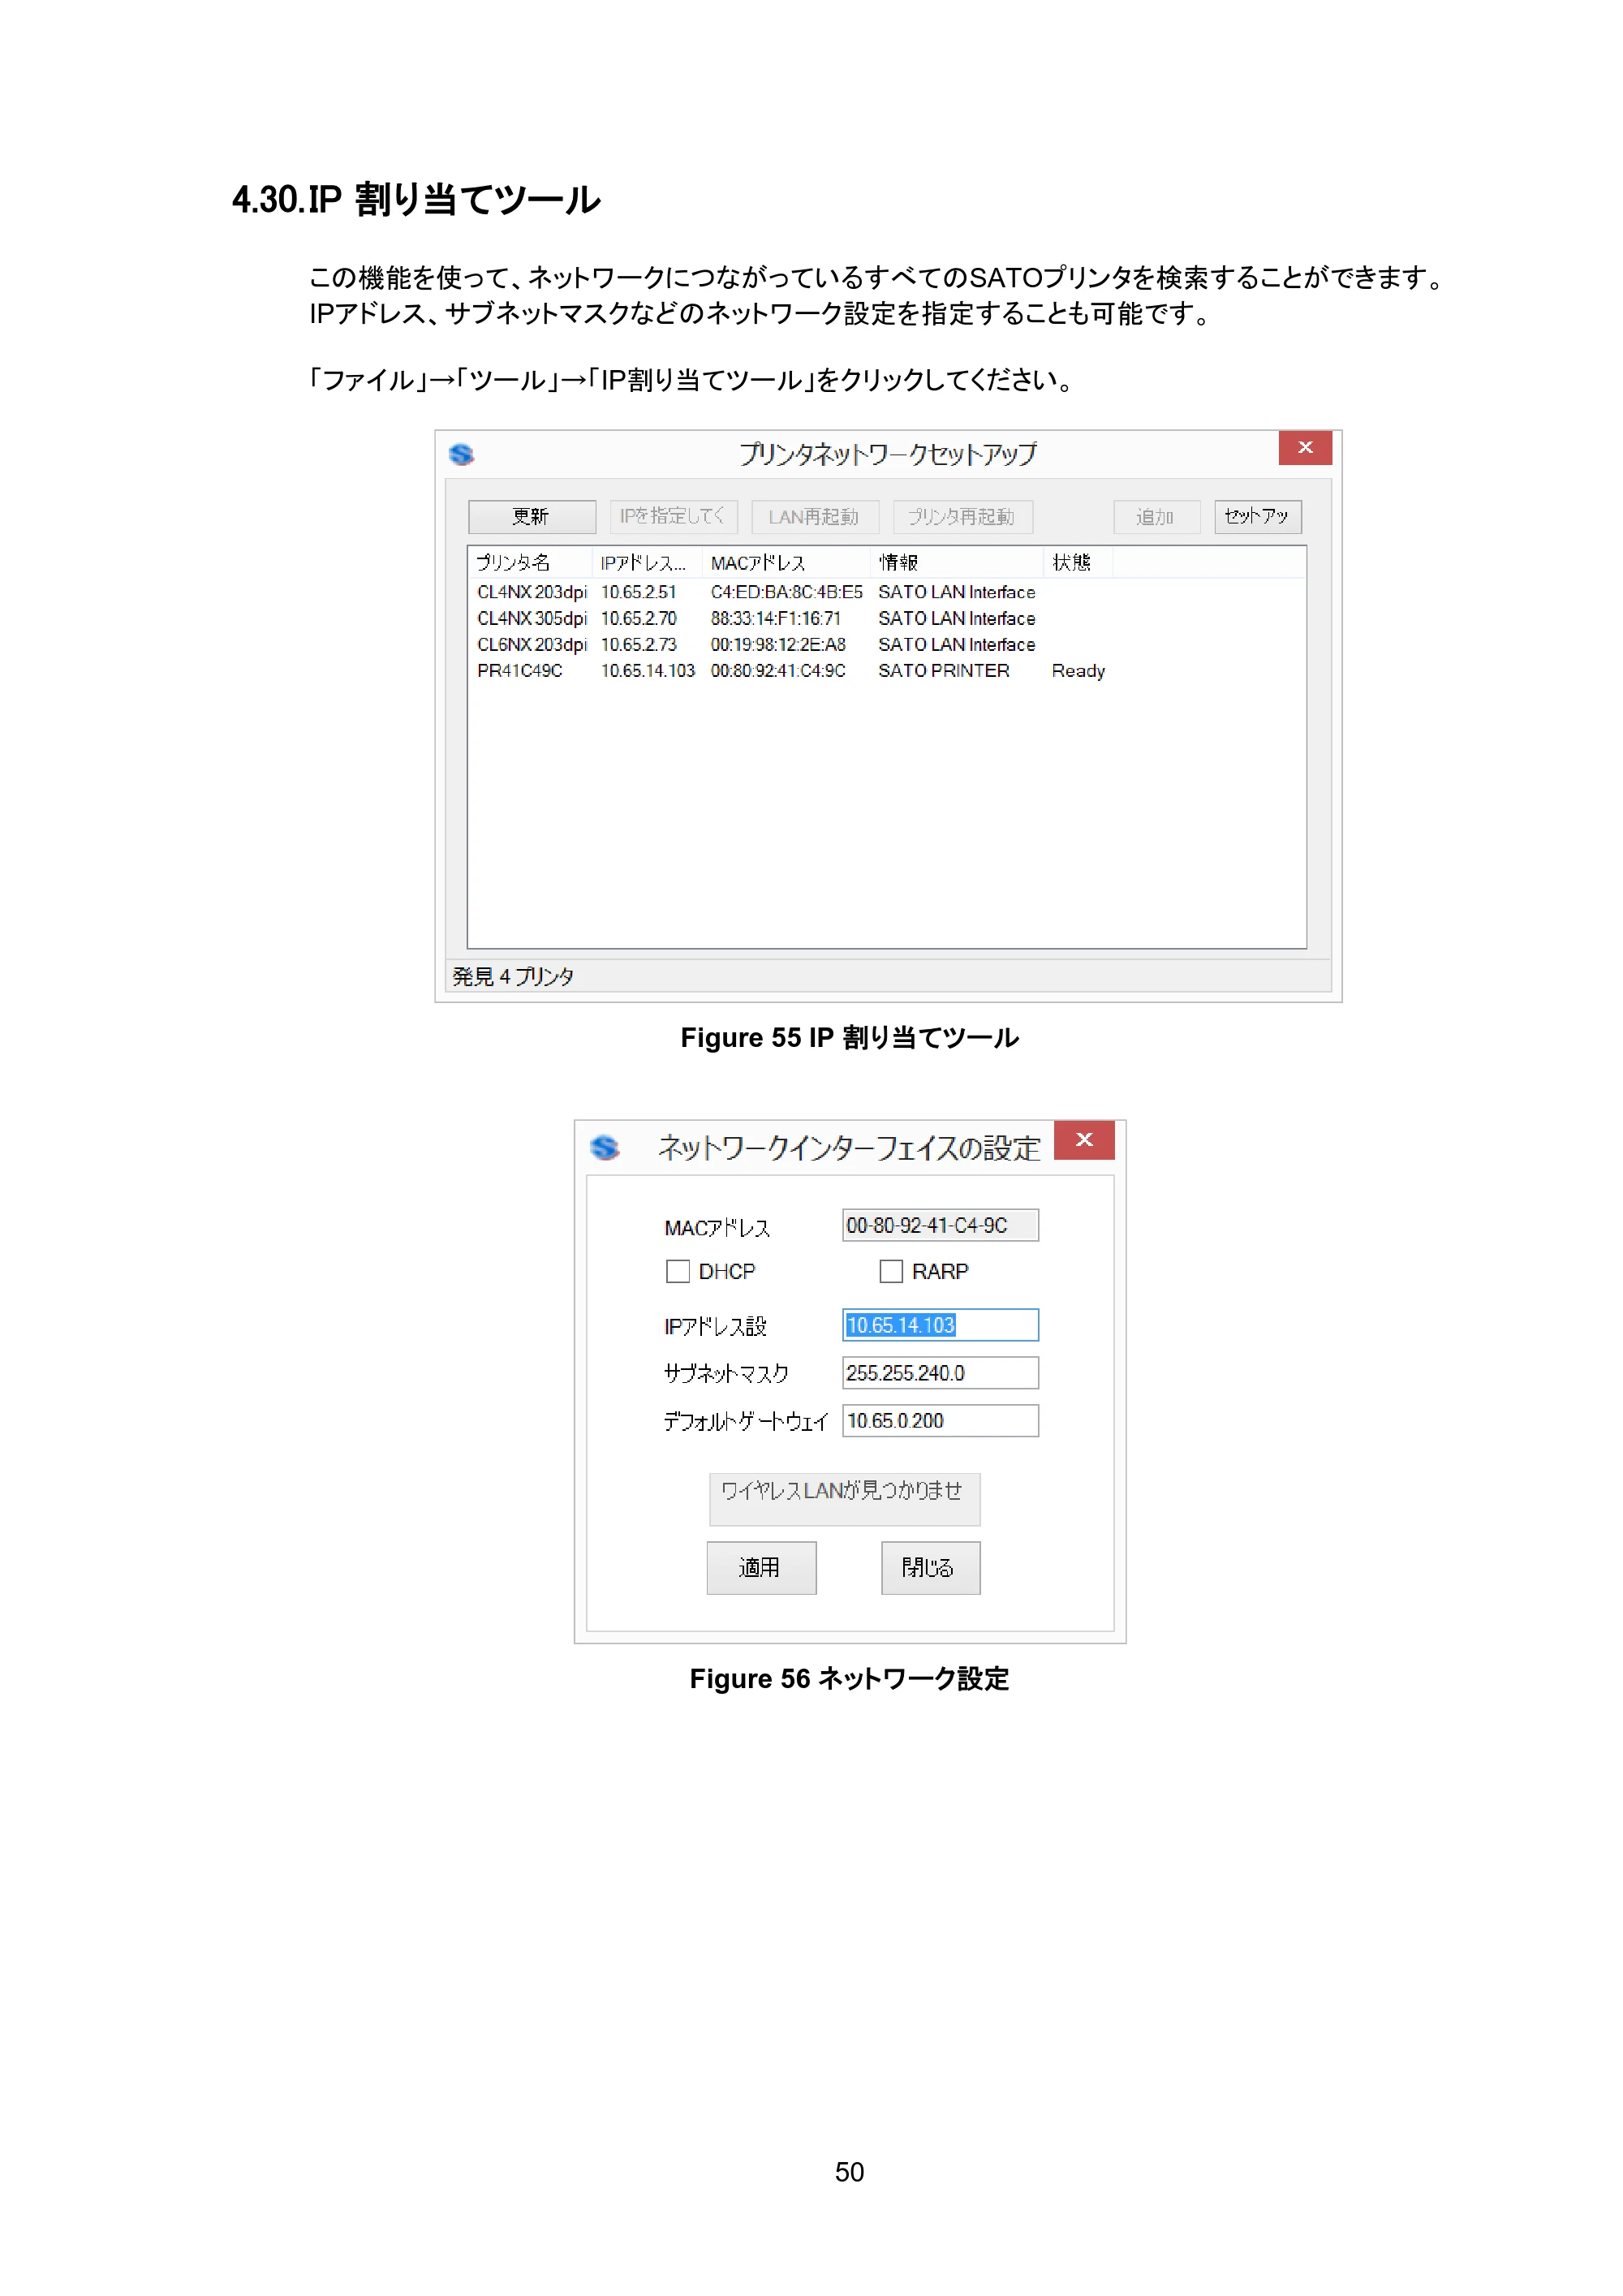This screenshot has width=1623, height=2296.
Task: Click IP address 10.65.2.70 cell
Action: point(638,619)
